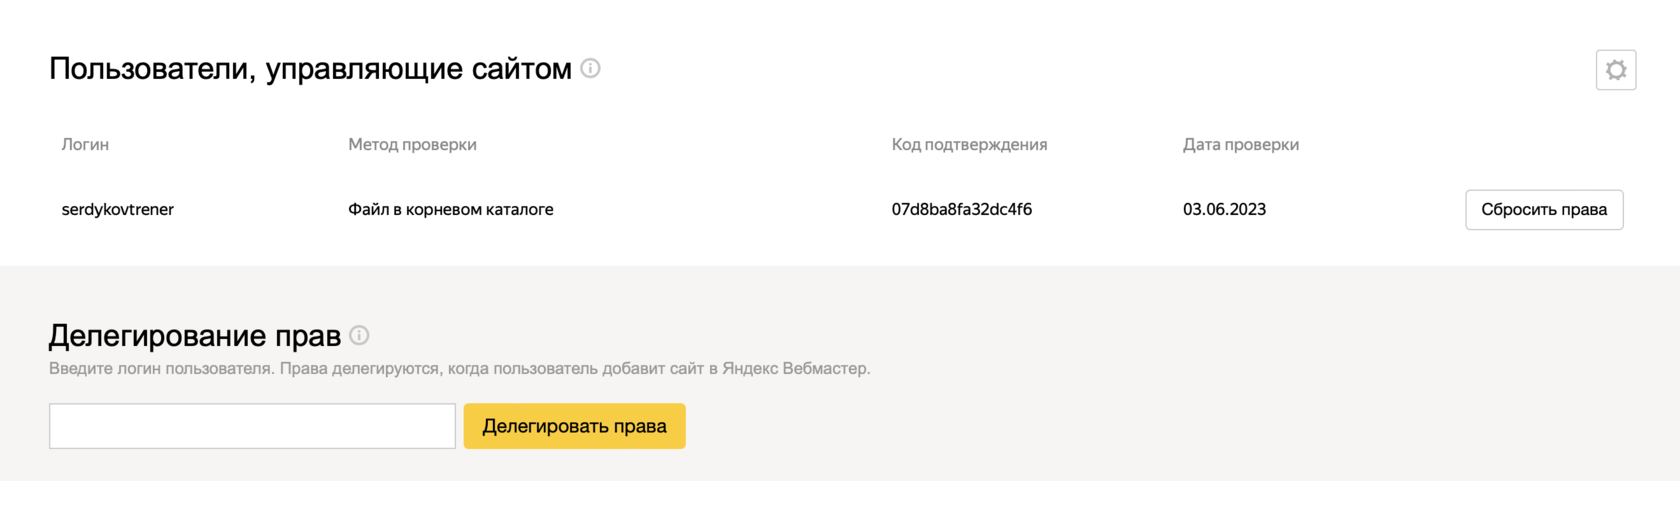This screenshot has width=1680, height=519.
Task: Click info icon beside "Делегирование прав" heading
Action: tap(359, 335)
